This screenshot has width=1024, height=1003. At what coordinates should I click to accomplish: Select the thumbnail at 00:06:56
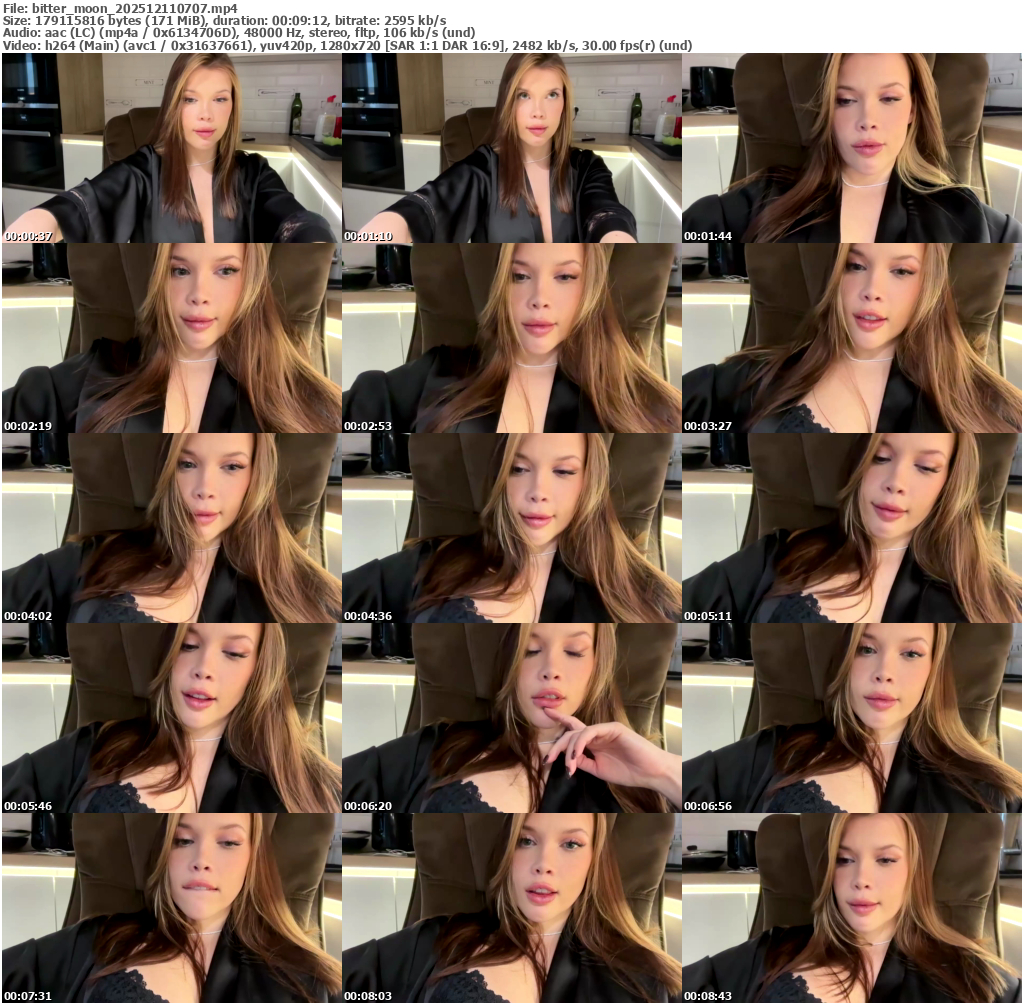[x=852, y=718]
